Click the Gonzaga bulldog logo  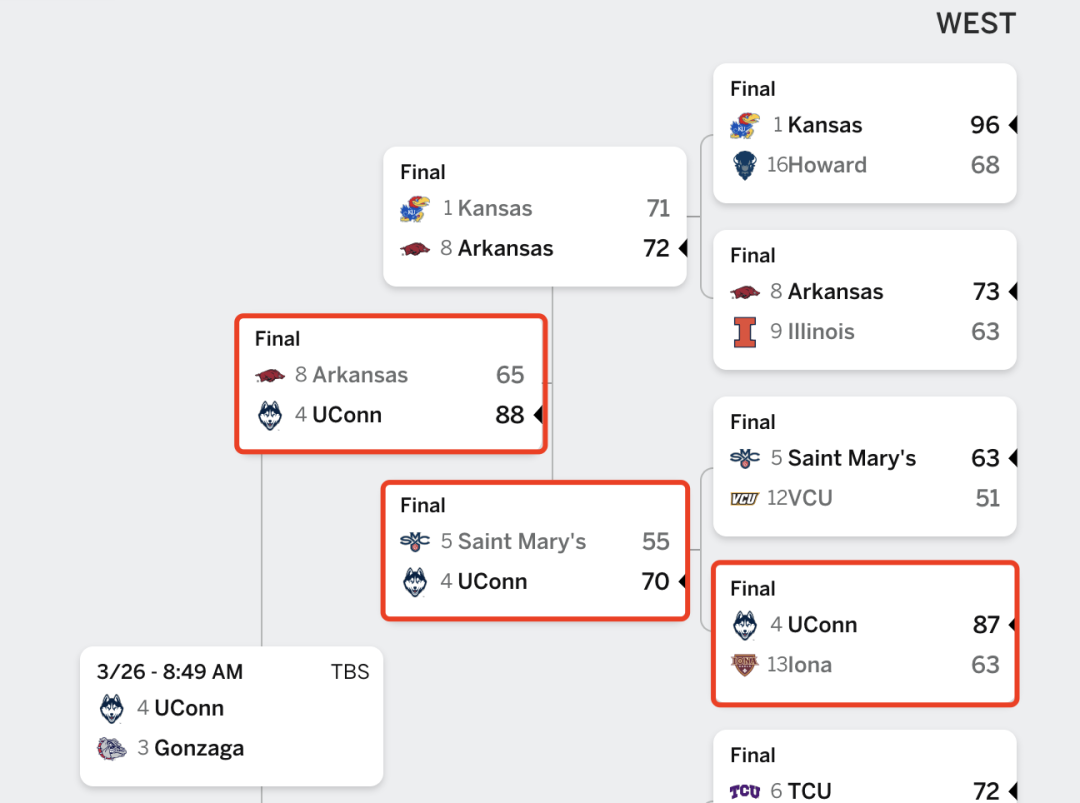click(x=111, y=749)
